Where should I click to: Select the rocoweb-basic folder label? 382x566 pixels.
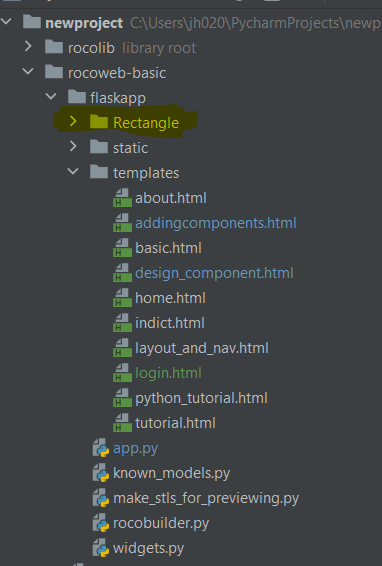(x=117, y=73)
